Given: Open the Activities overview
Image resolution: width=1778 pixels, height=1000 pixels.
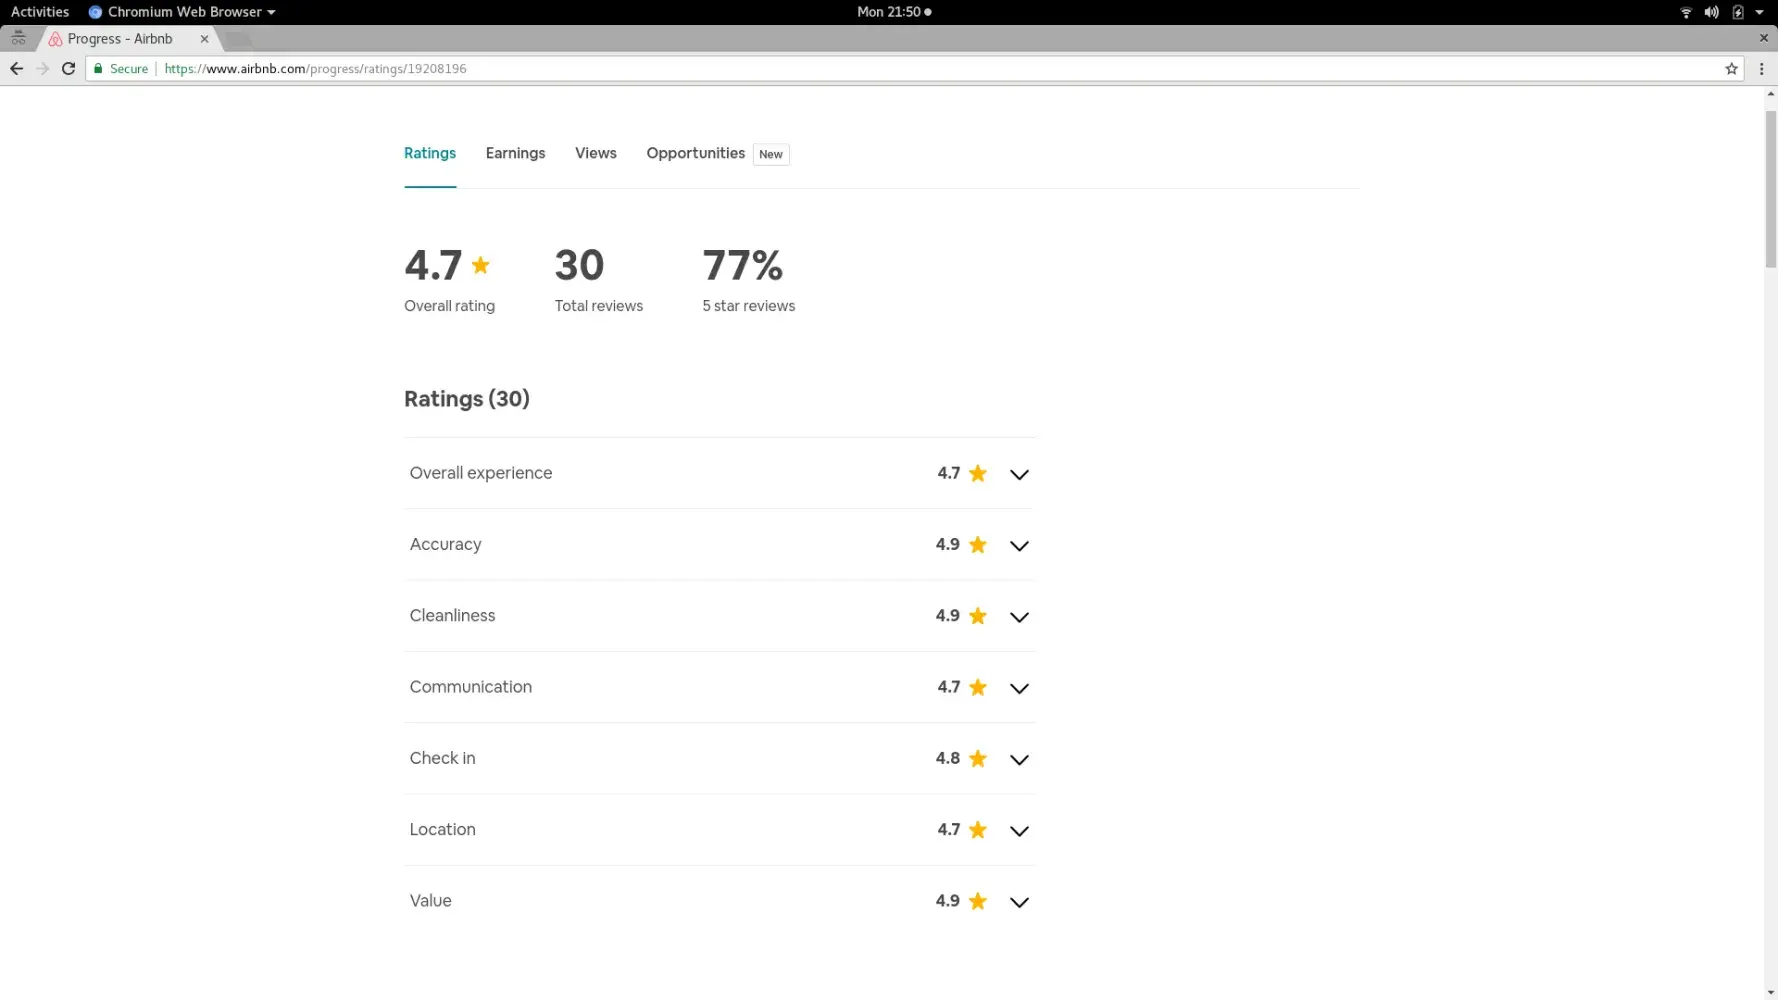Looking at the screenshot, I should (x=40, y=12).
